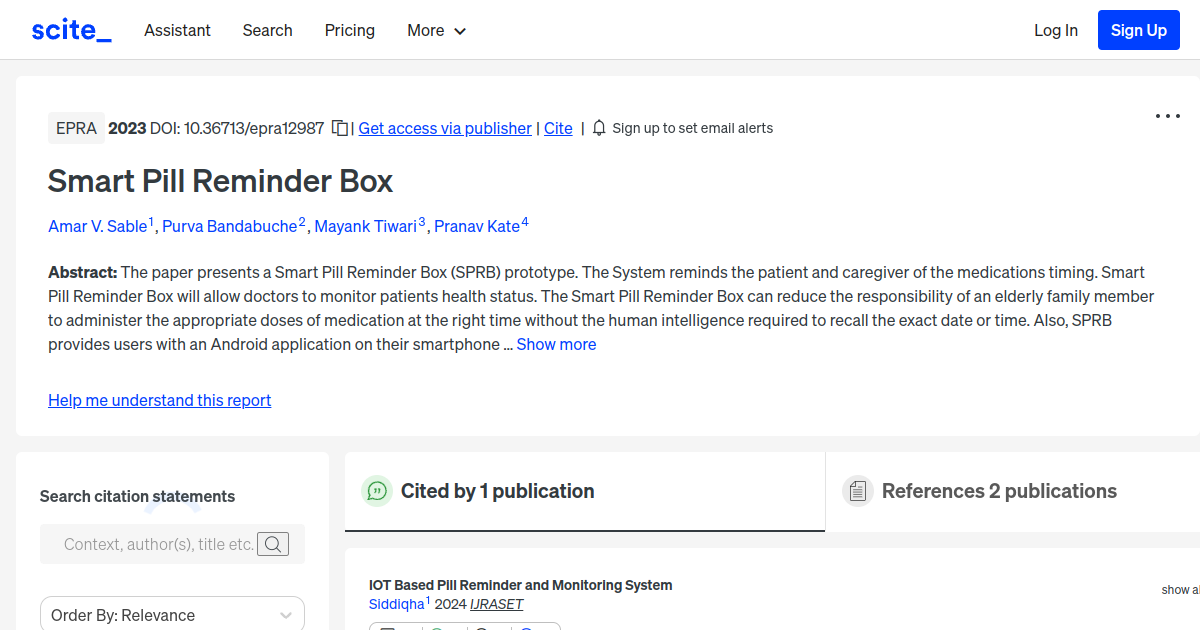Open the three-dot options menu
Image resolution: width=1200 pixels, height=630 pixels.
[x=1167, y=116]
